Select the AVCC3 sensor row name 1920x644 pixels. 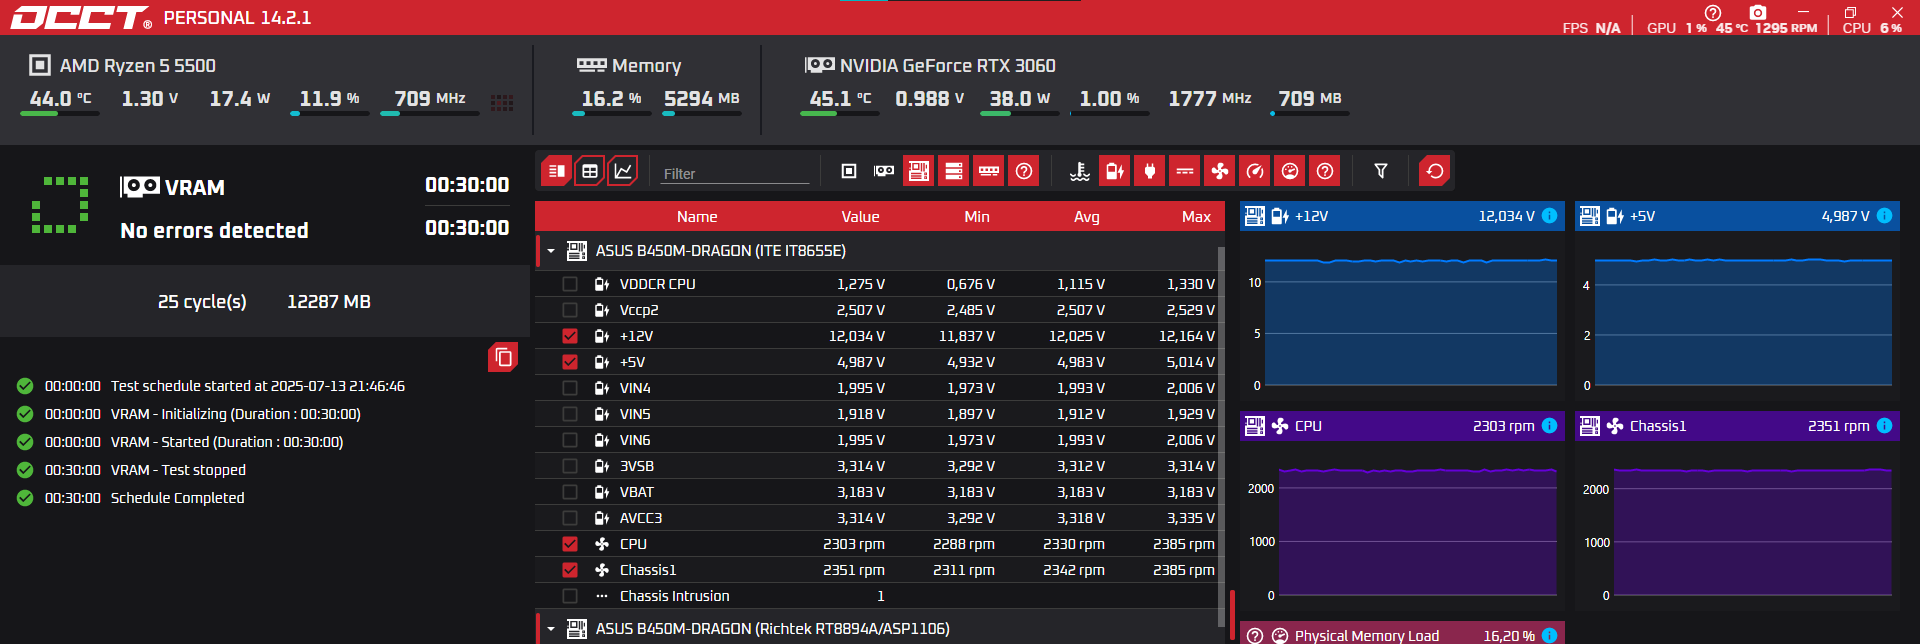click(x=641, y=518)
